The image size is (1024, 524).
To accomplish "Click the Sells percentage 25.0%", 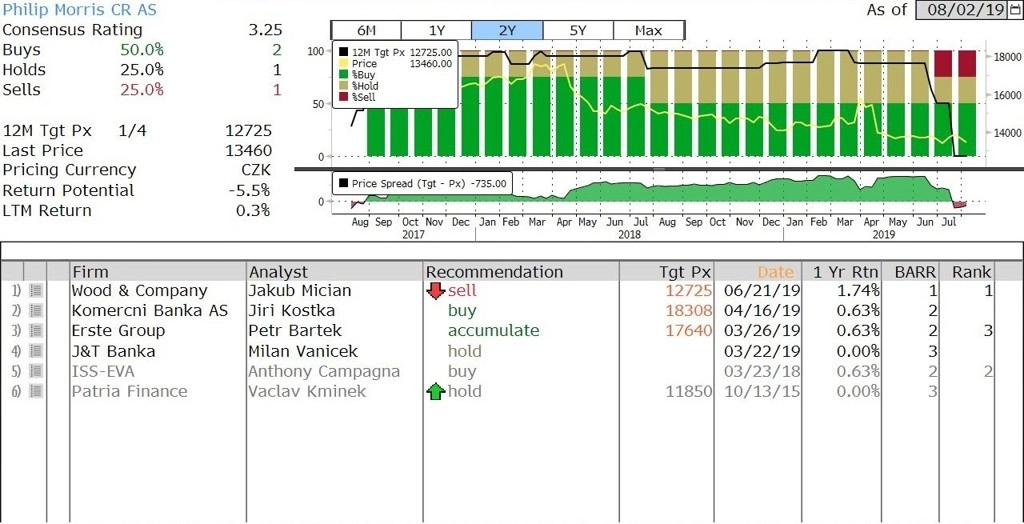I will pos(142,90).
